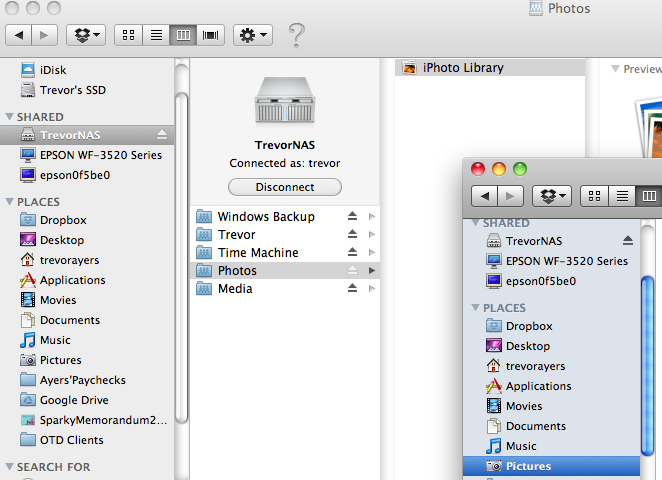Open SparkyMemorandum2 item in the sidebar
Screen dimensions: 662x480
pos(87,420)
